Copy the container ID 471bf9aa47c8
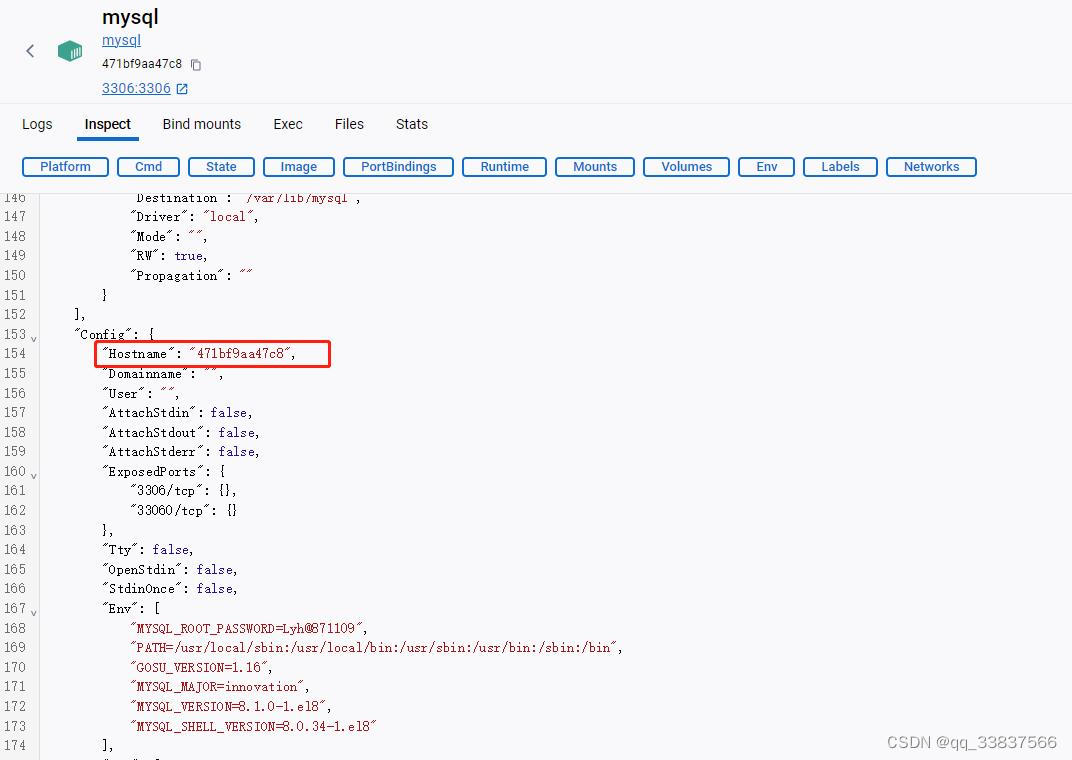Viewport: 1072px width, 760px height. point(196,64)
